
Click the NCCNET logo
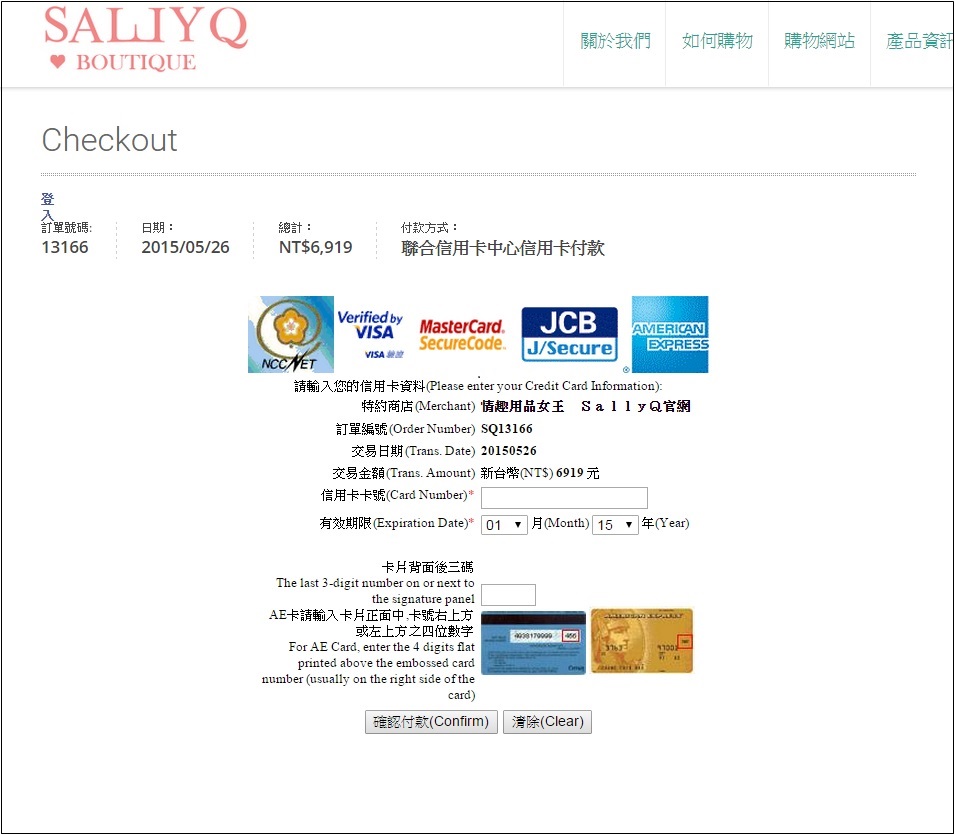[291, 334]
